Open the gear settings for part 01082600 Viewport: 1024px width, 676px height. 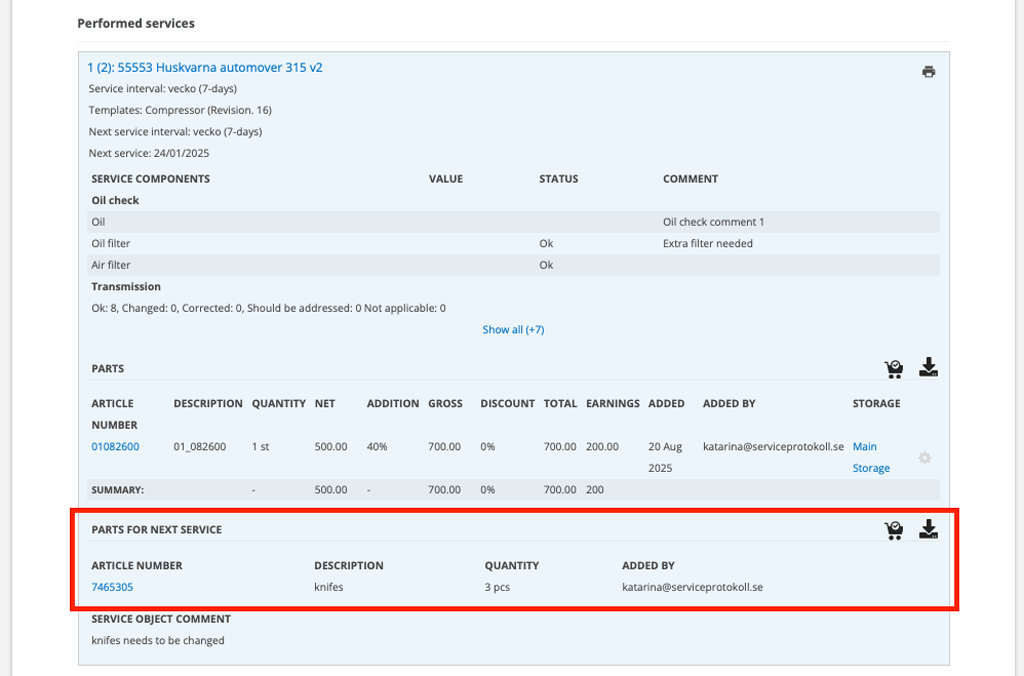click(x=924, y=458)
